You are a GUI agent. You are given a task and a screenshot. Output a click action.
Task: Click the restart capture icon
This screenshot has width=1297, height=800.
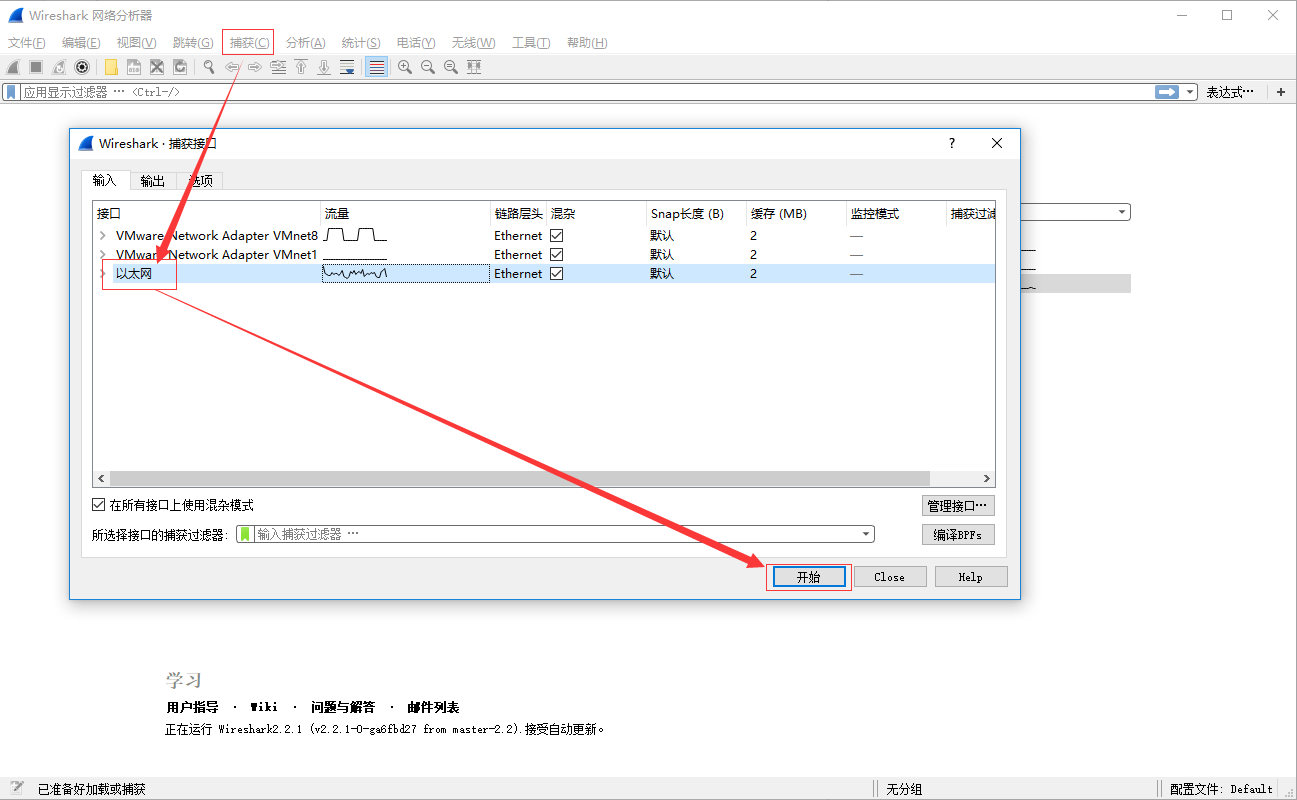point(59,67)
